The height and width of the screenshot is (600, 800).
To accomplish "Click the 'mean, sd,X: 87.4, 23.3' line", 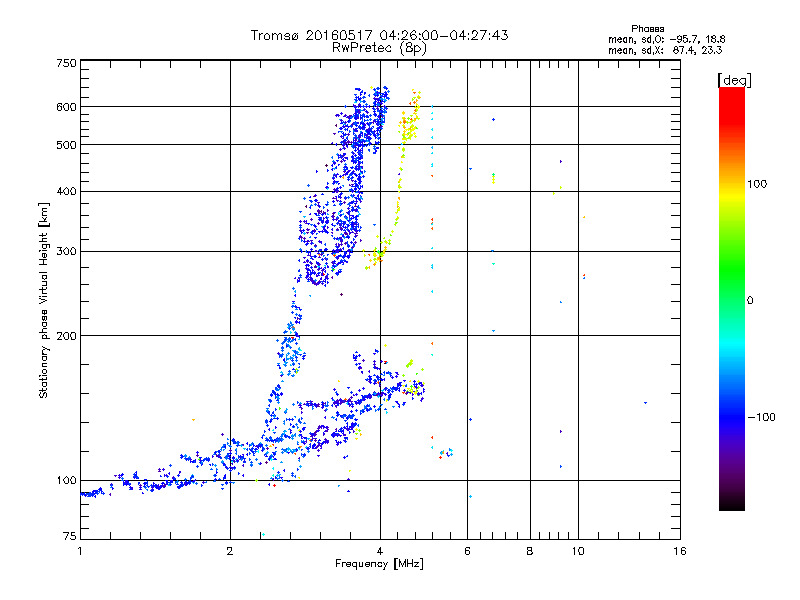I will tap(665, 50).
